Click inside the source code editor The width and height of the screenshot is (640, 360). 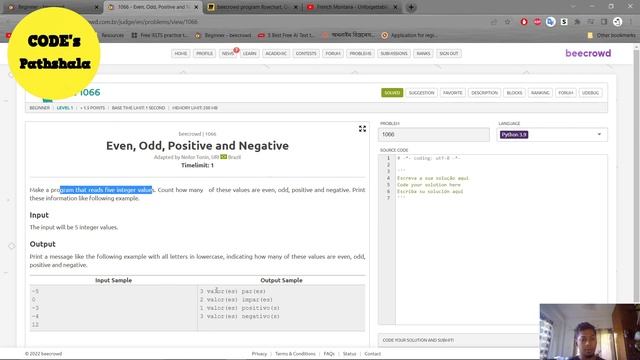coord(501,239)
